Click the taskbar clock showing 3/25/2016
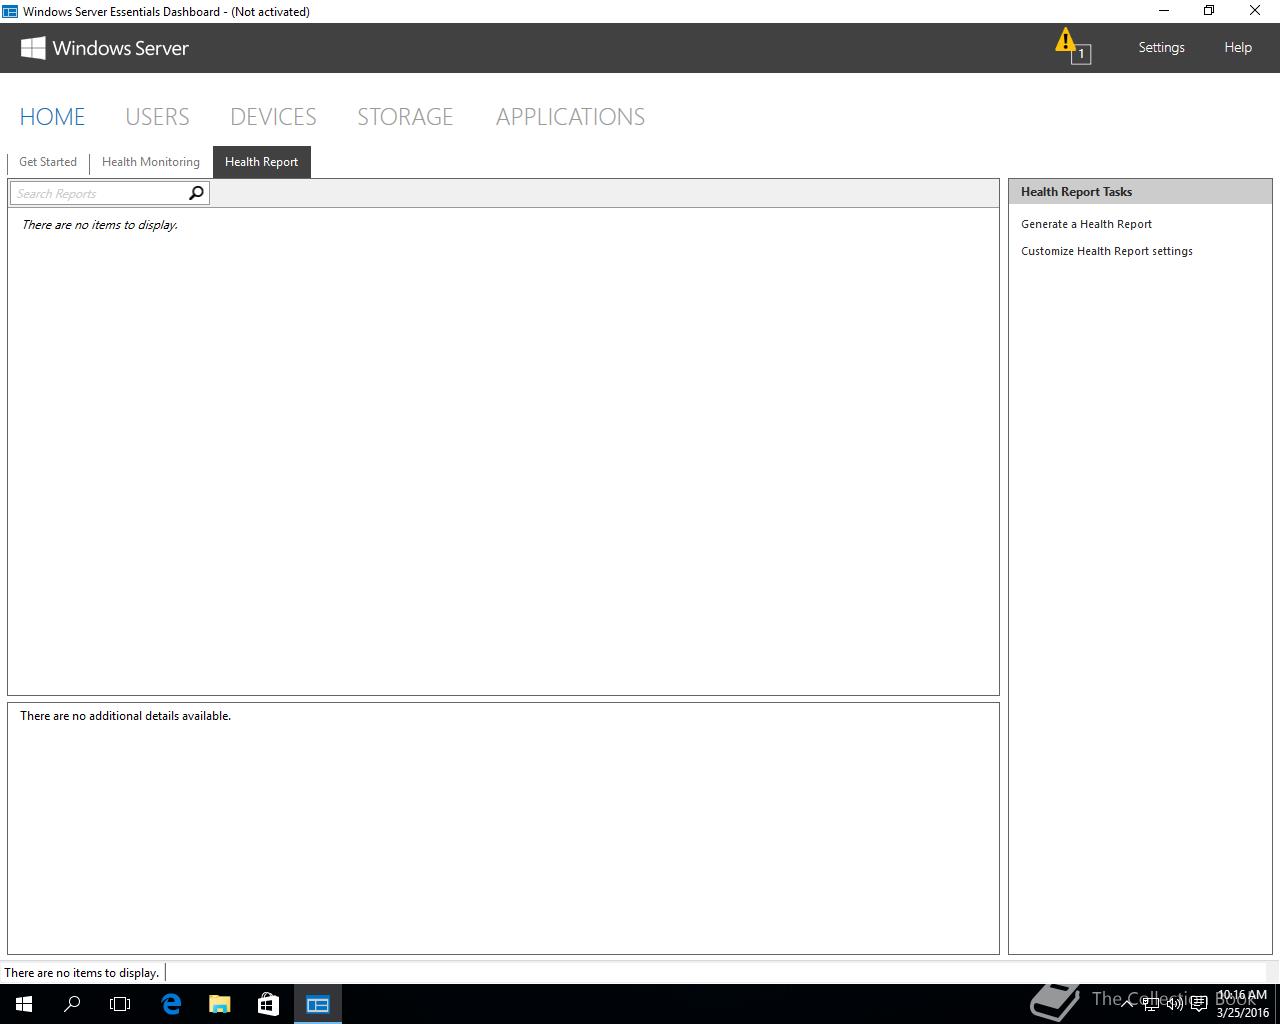This screenshot has width=1280, height=1024. click(x=1242, y=1004)
